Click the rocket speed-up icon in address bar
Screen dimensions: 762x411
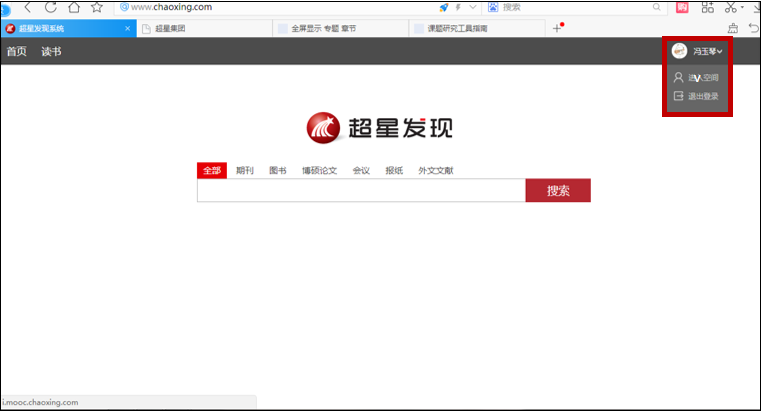[444, 7]
